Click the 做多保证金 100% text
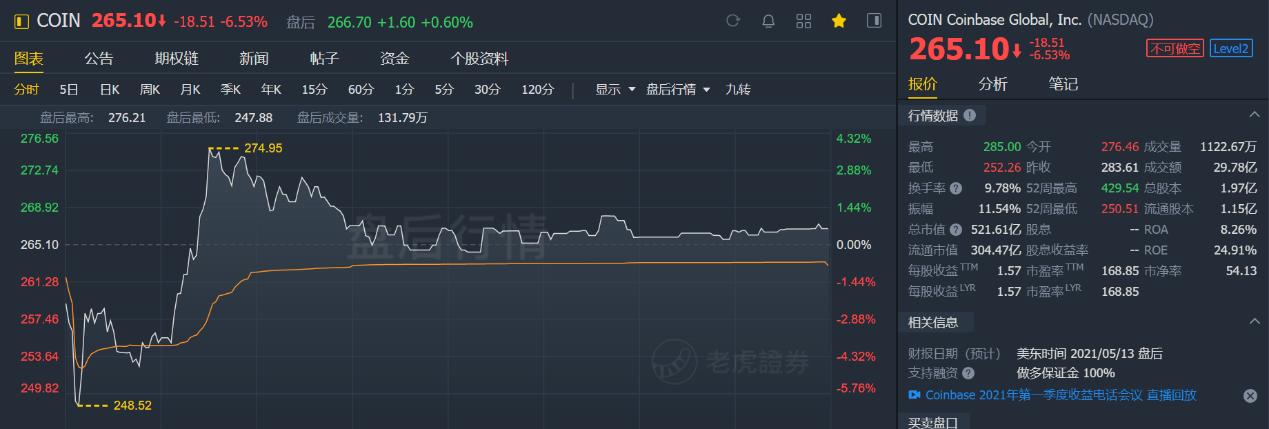Image resolution: width=1269 pixels, height=429 pixels. 1065,373
